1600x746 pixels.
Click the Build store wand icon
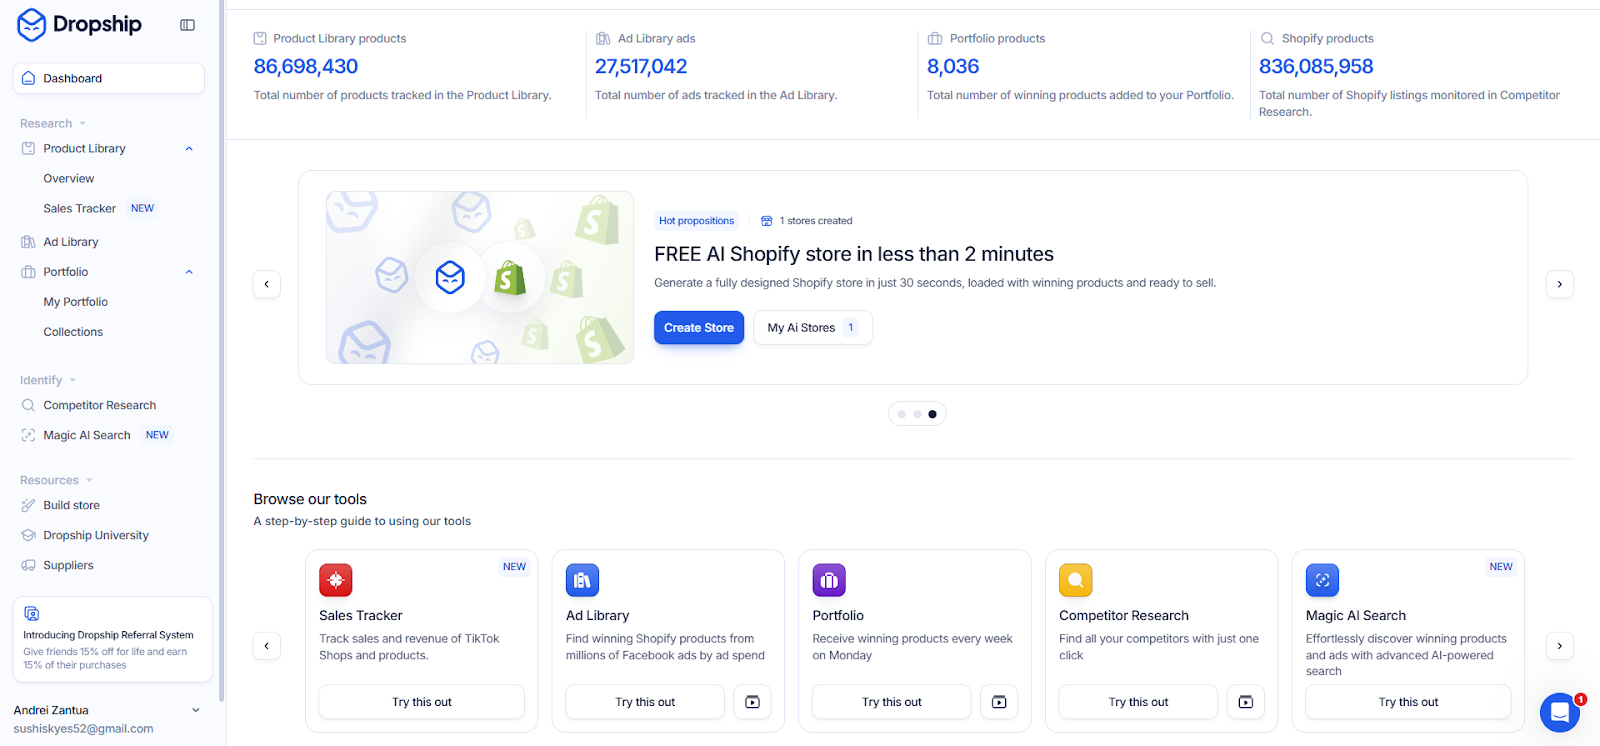[28, 505]
